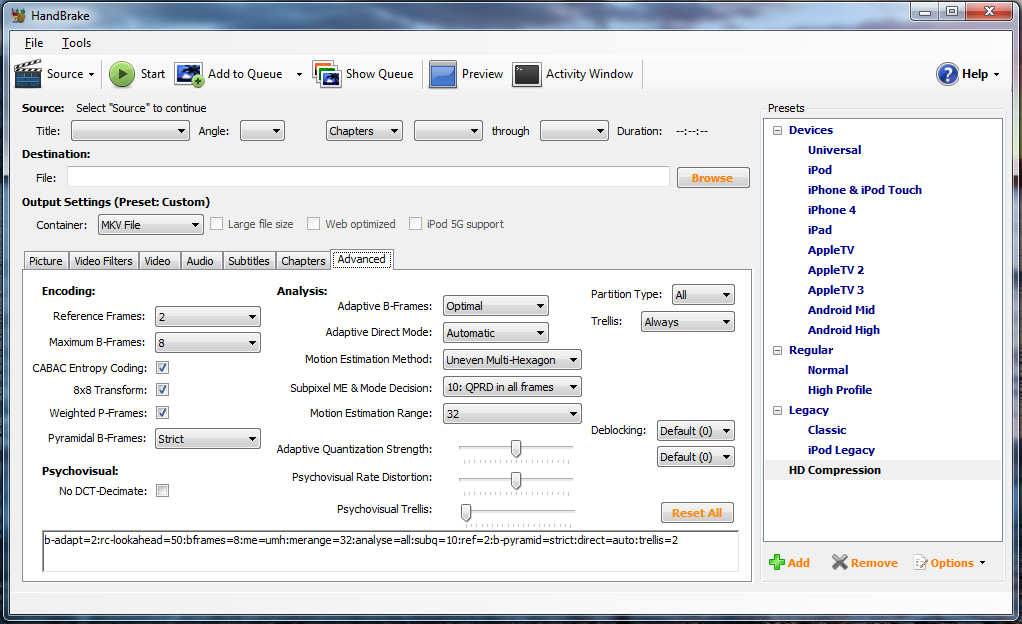
Task: Click the Source clapperboard icon
Action: pyautogui.click(x=28, y=74)
